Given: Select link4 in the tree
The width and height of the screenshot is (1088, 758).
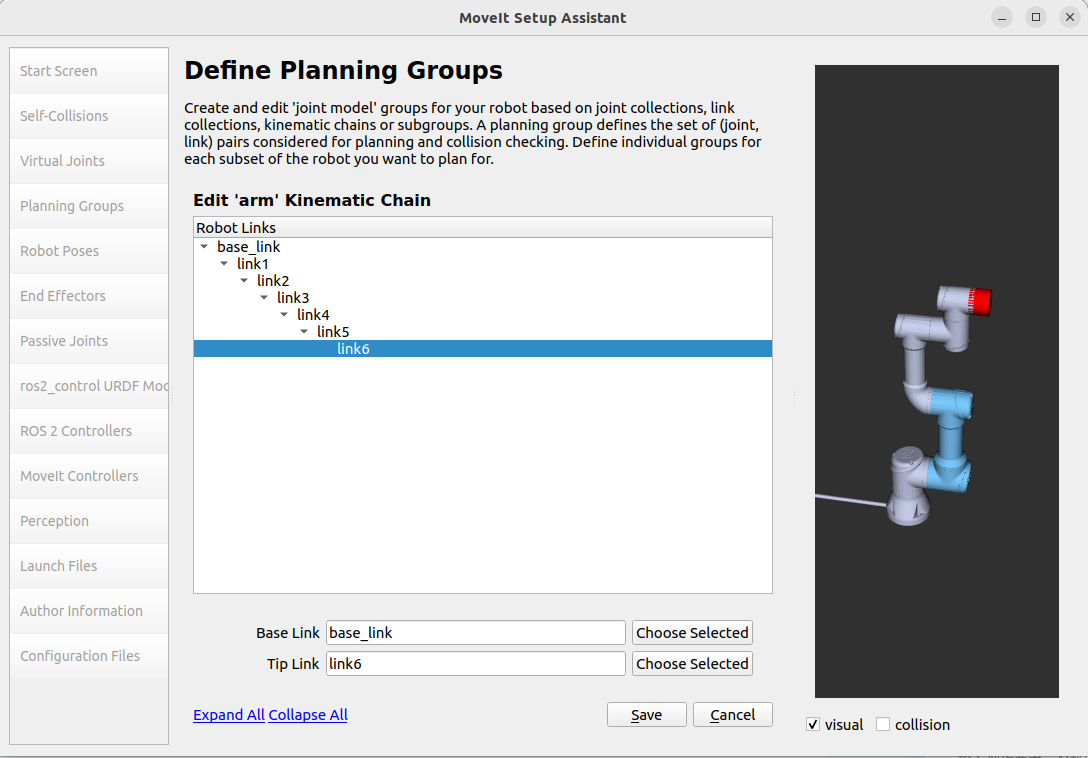Looking at the screenshot, I should (313, 314).
